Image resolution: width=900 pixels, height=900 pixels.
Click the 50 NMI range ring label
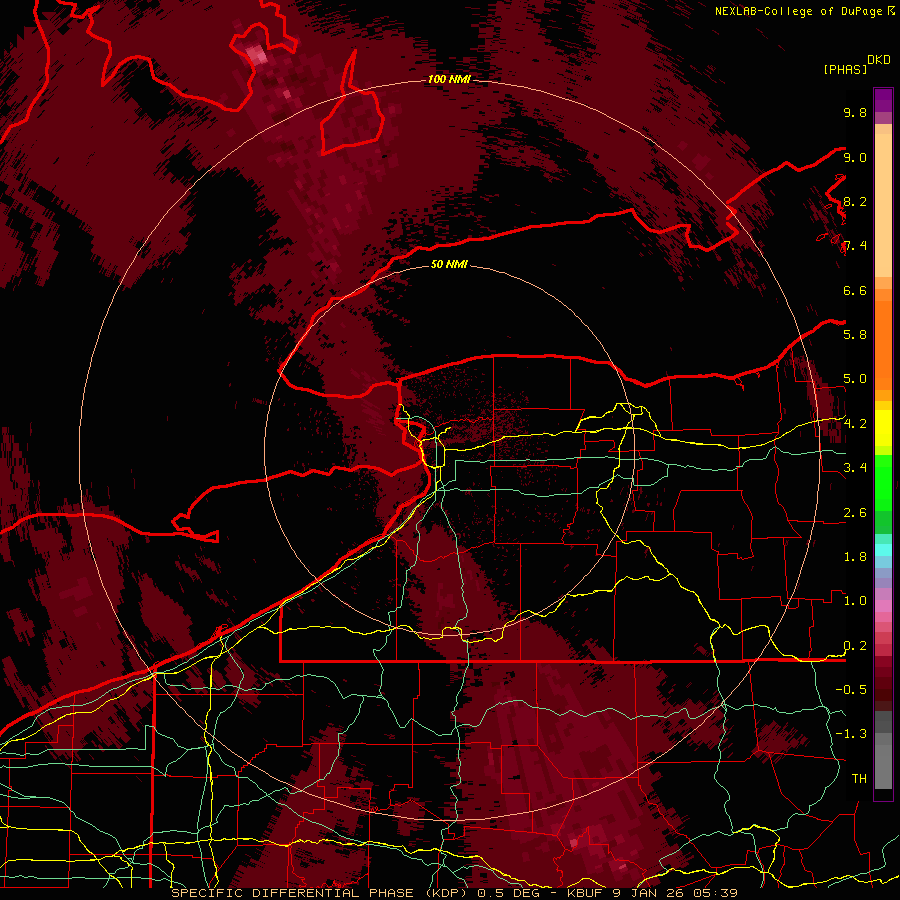449,264
